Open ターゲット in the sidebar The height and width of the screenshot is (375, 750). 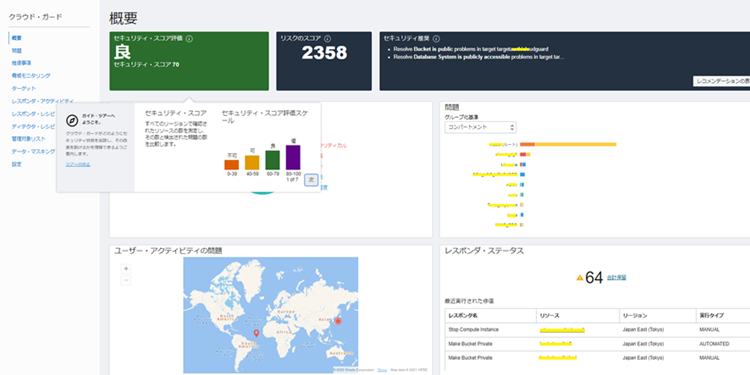coord(24,88)
